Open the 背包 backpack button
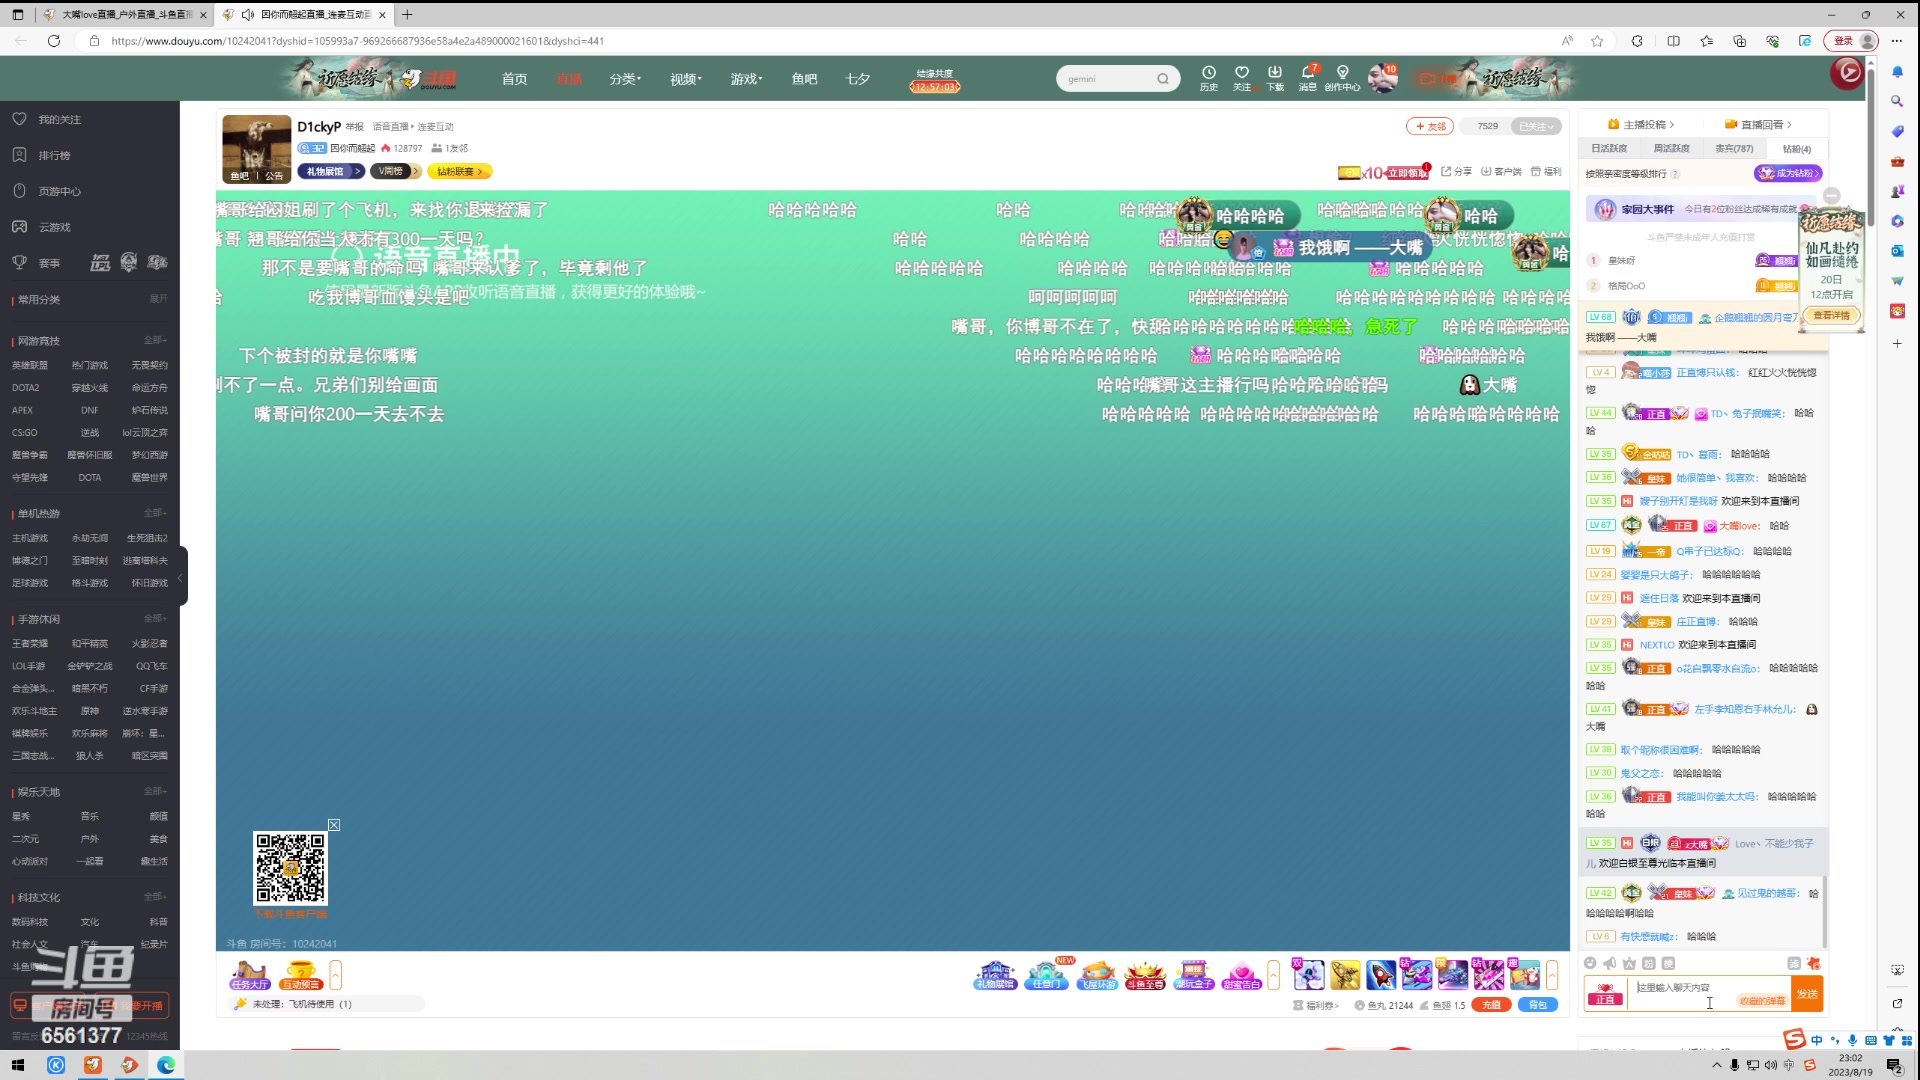 point(1538,1005)
